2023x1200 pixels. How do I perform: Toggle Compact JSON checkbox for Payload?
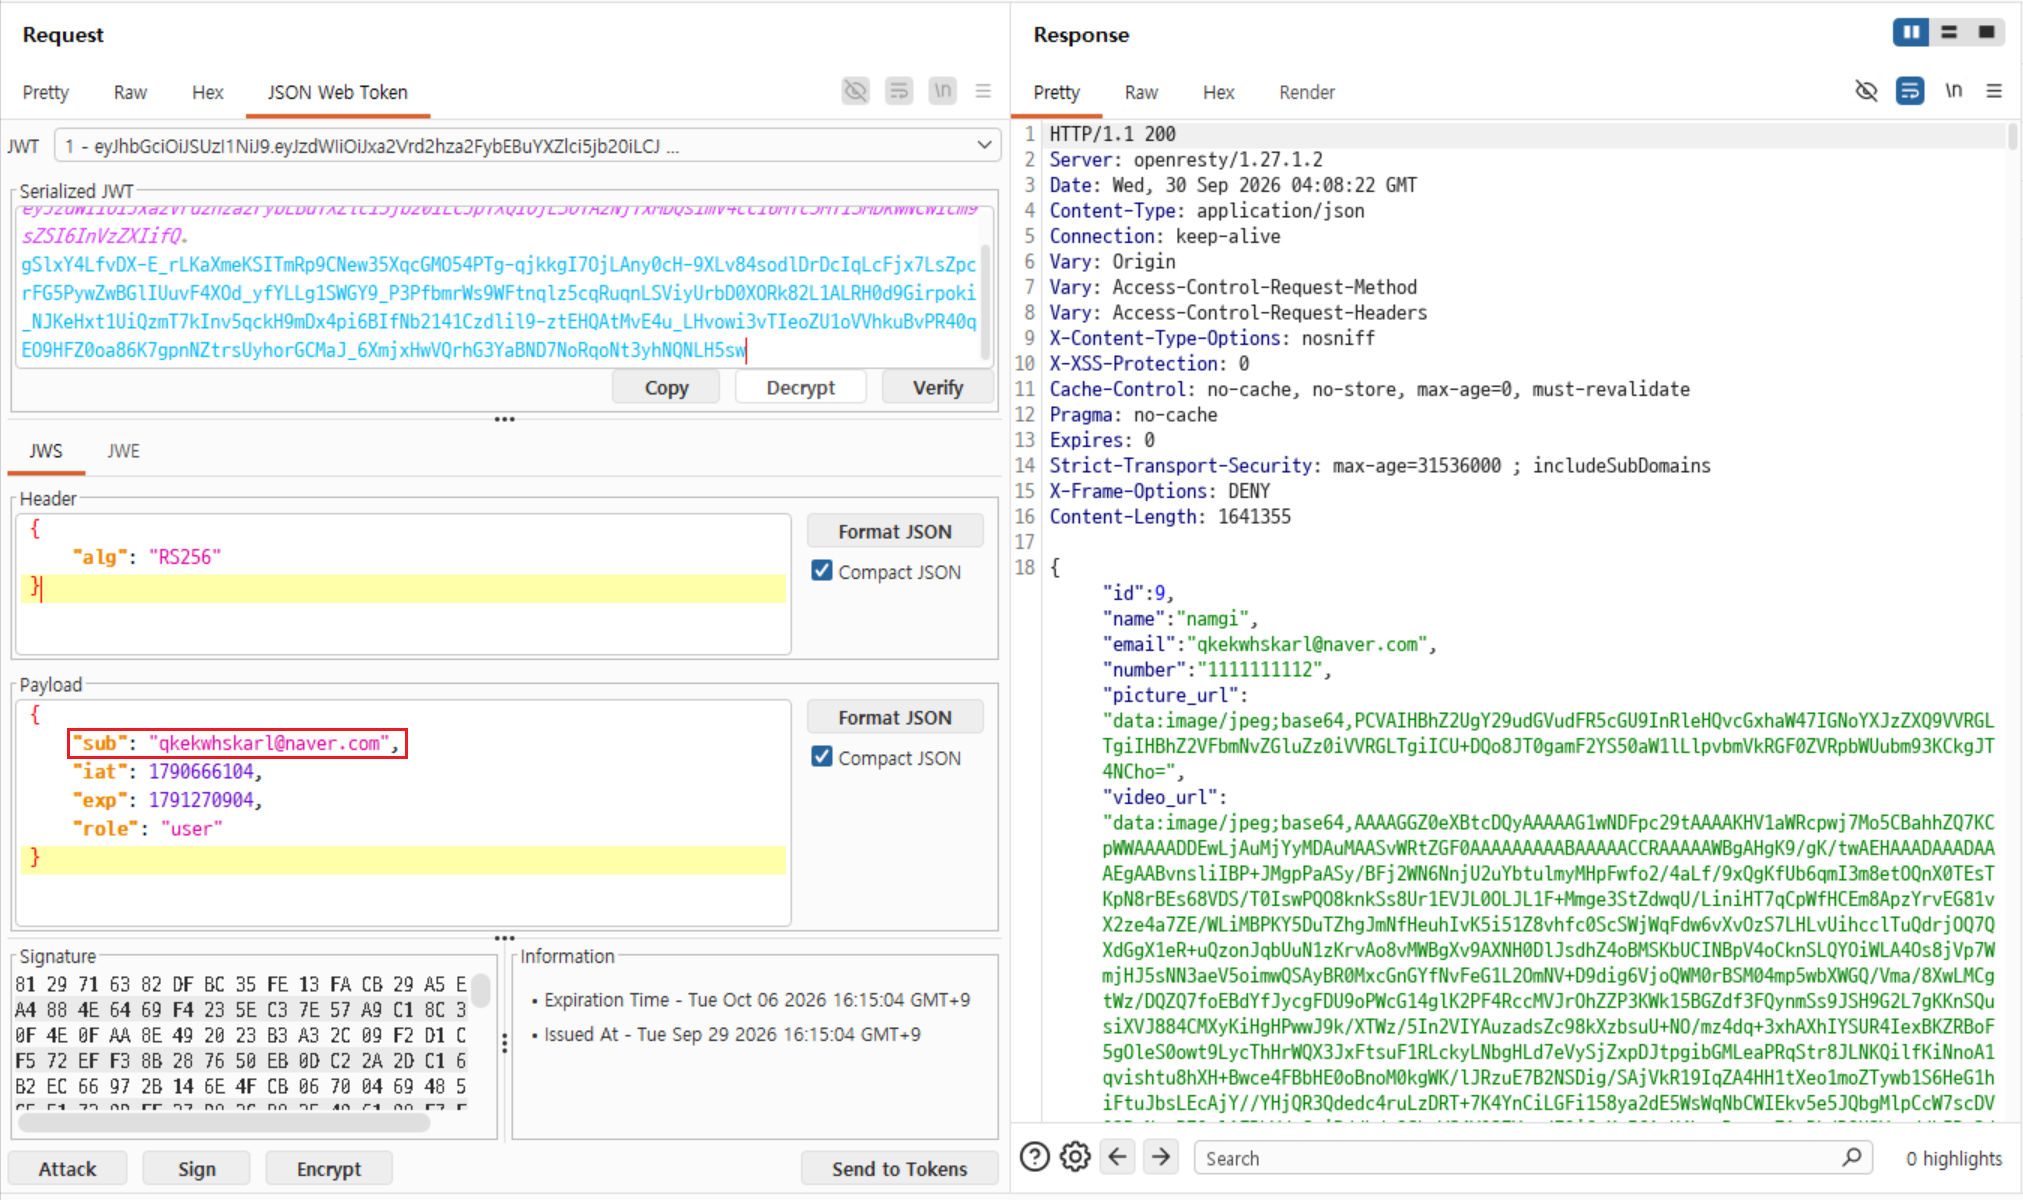(822, 756)
